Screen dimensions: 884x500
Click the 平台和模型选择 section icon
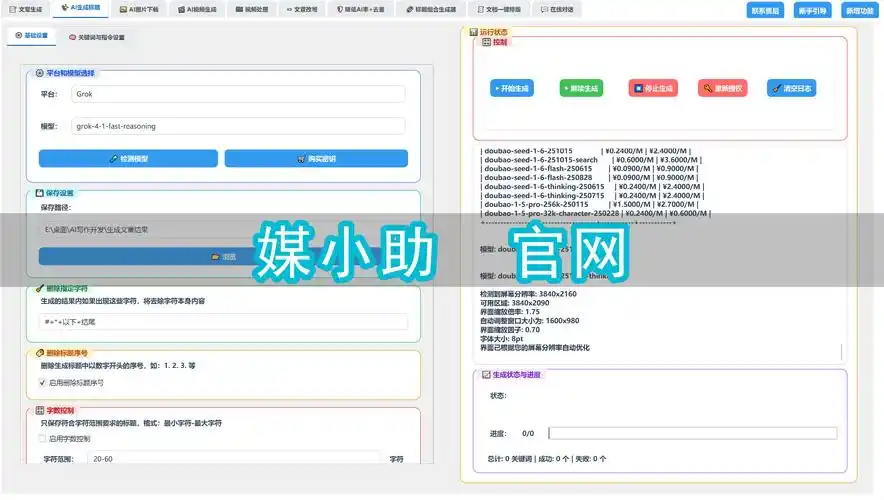(x=39, y=73)
